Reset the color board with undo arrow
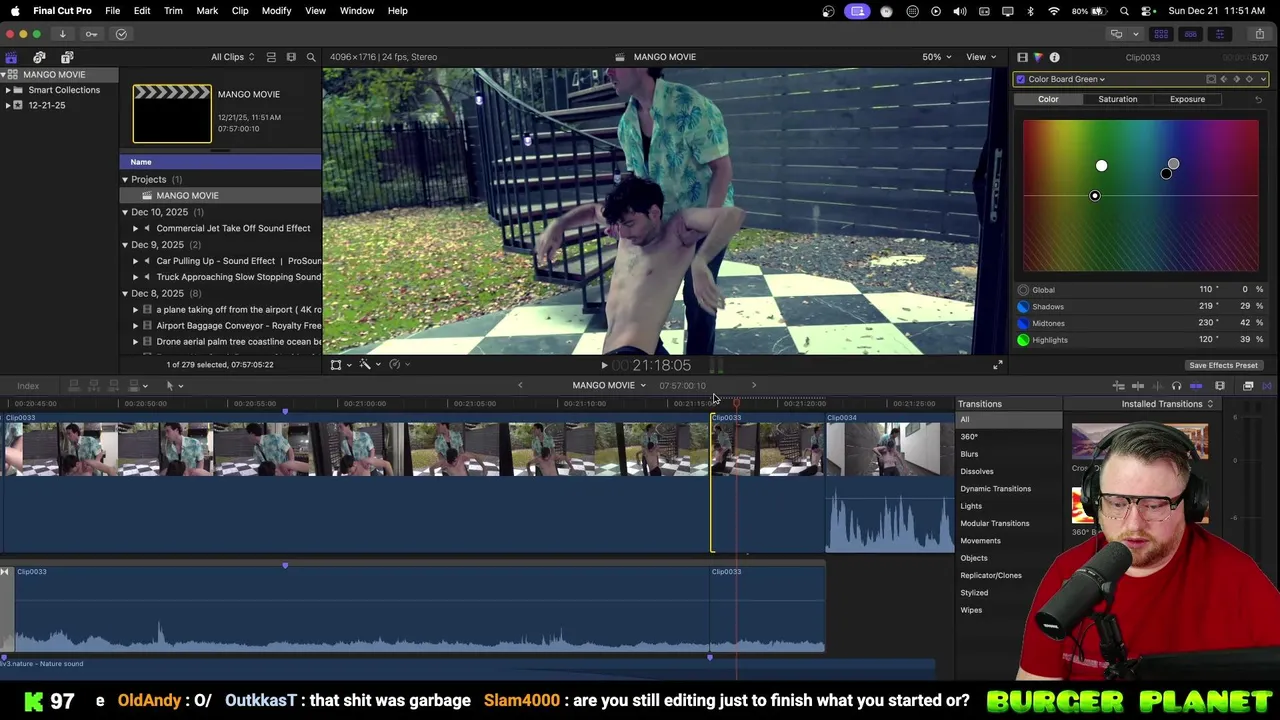Viewport: 1280px width, 720px height. pos(1258,99)
